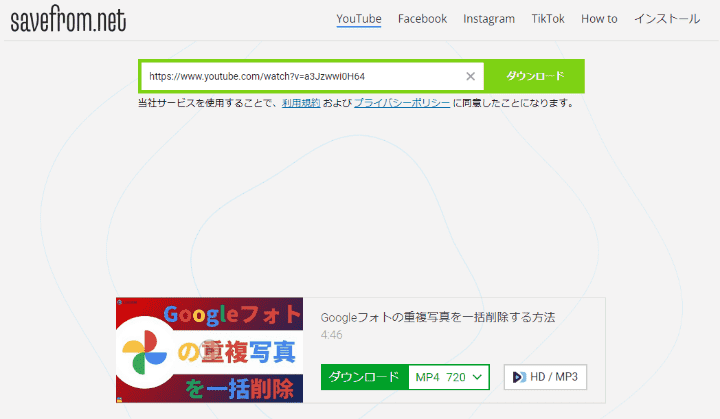Click the Googleフォト video thumbnail
This screenshot has height=419, width=720.
(x=209, y=350)
